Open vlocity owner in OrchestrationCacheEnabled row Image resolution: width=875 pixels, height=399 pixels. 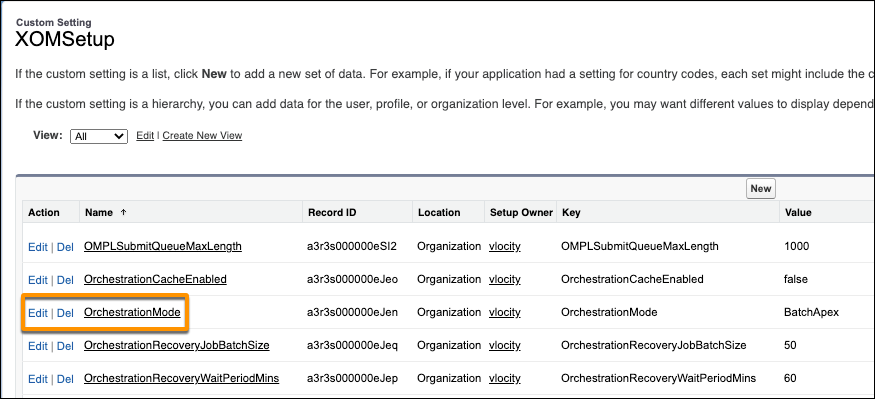[x=505, y=280]
